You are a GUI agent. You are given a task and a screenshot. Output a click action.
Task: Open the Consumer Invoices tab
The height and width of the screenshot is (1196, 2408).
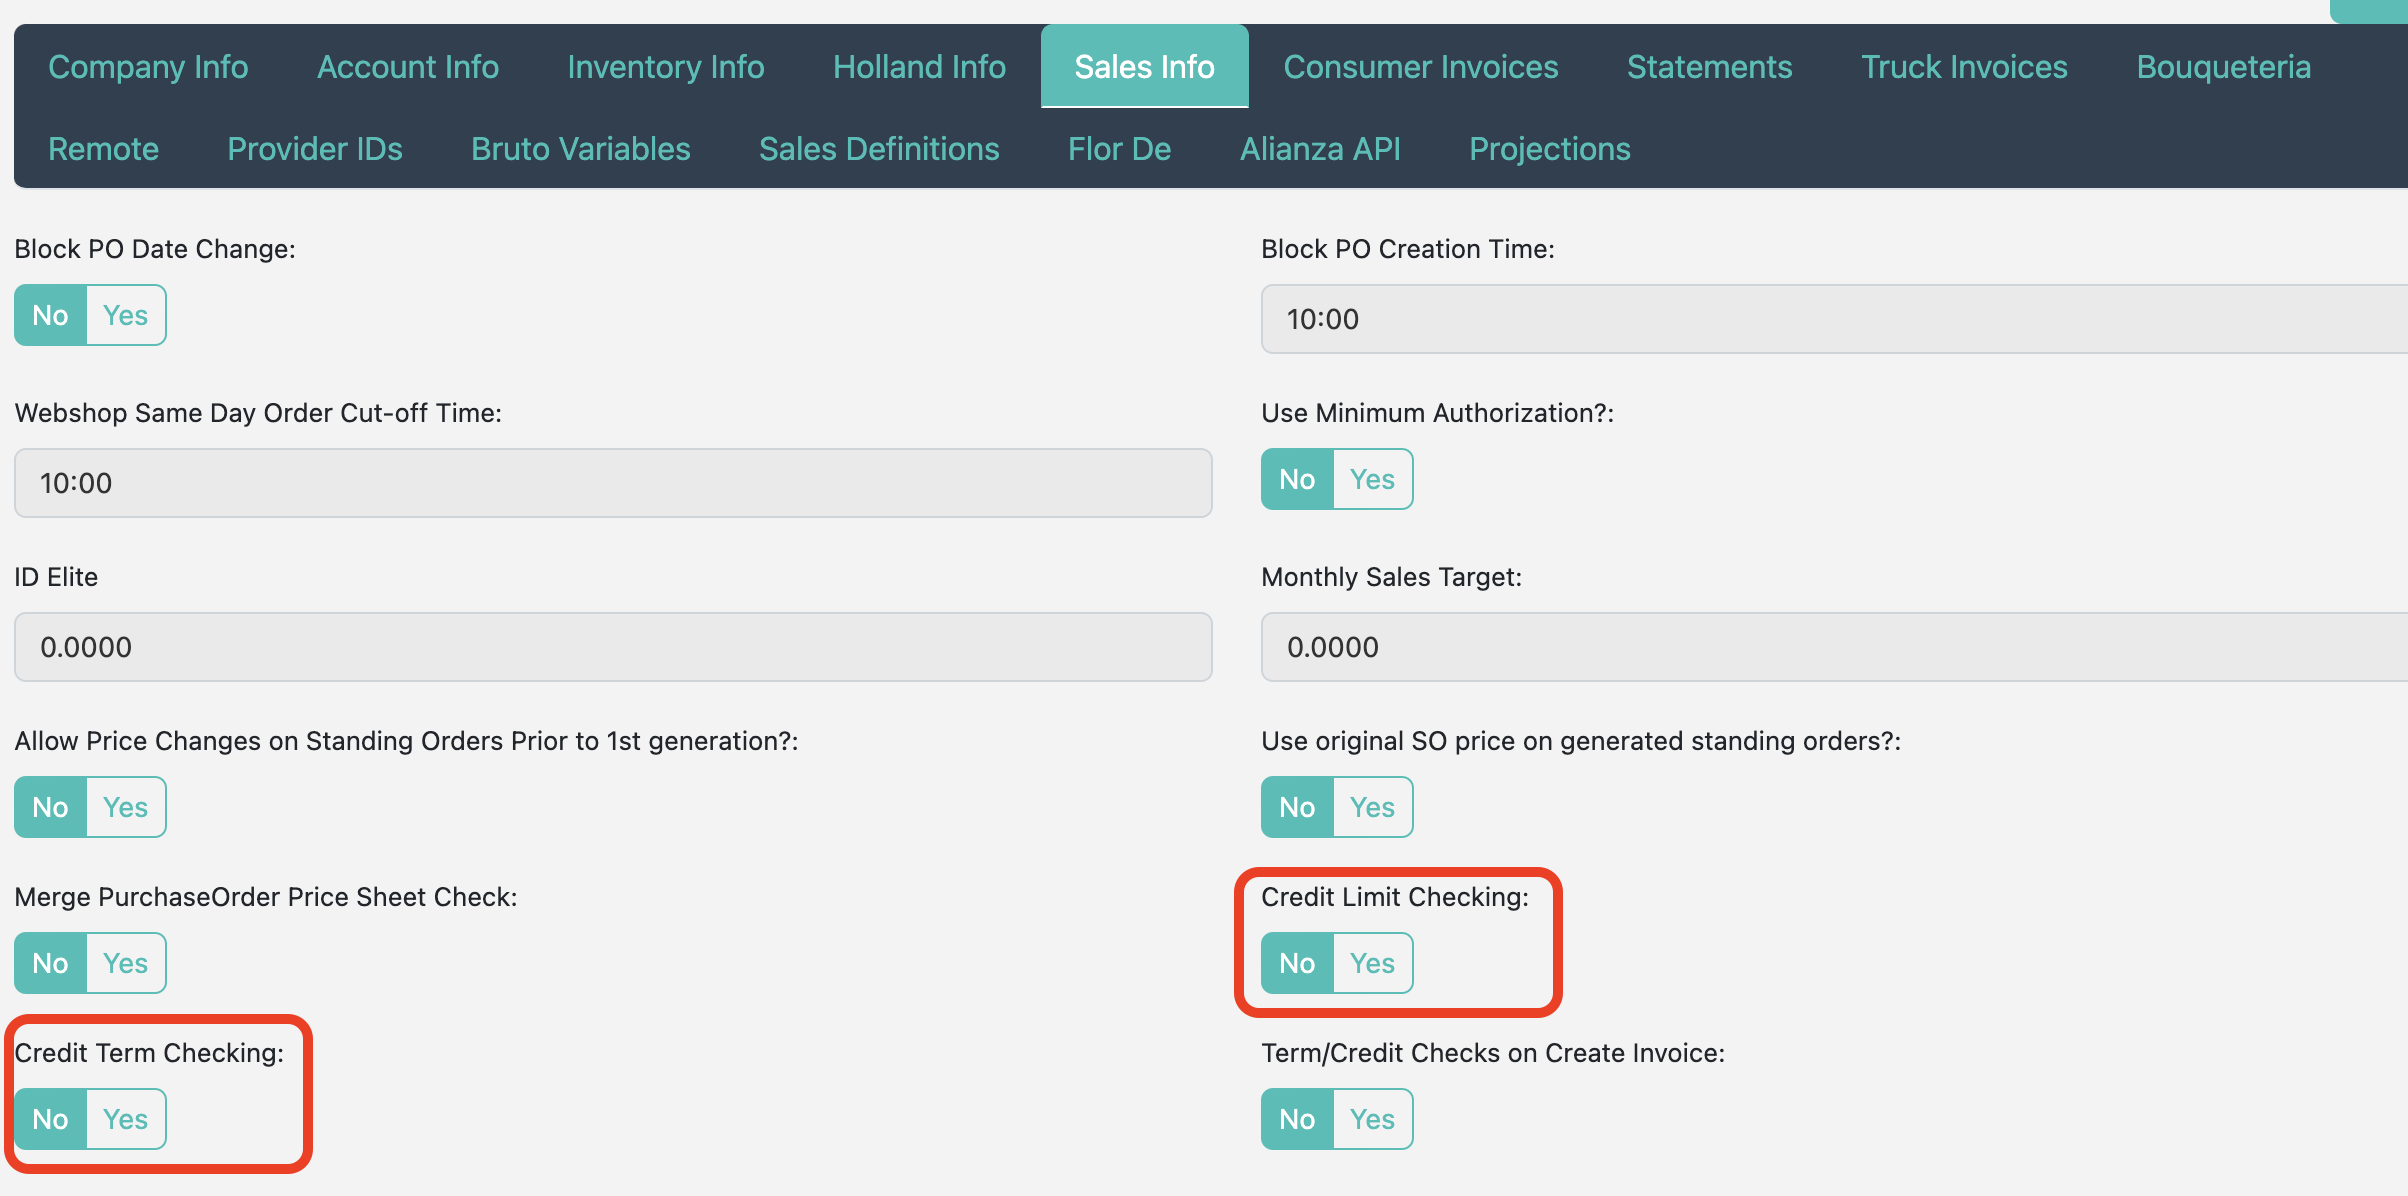(1421, 67)
